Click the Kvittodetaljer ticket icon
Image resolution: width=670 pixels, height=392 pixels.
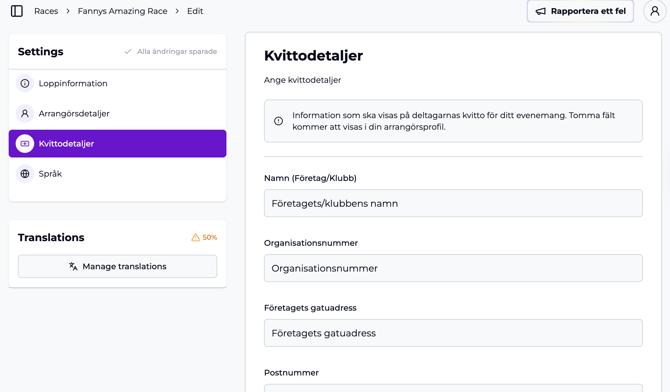point(25,144)
